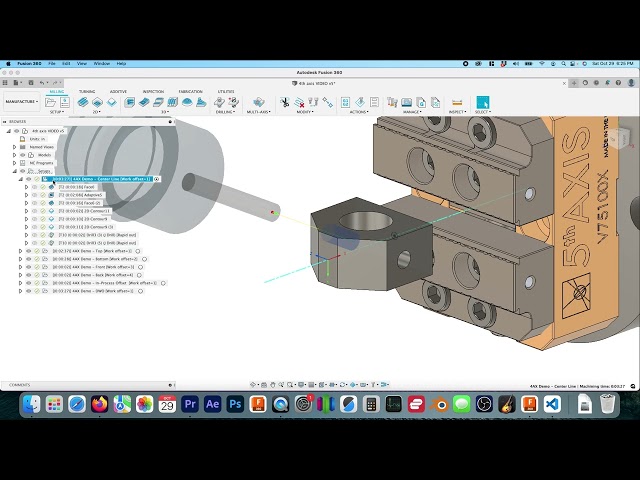The image size is (640, 480).
Task: Click the scissors Trim toolpath icon
Action: tap(284, 102)
